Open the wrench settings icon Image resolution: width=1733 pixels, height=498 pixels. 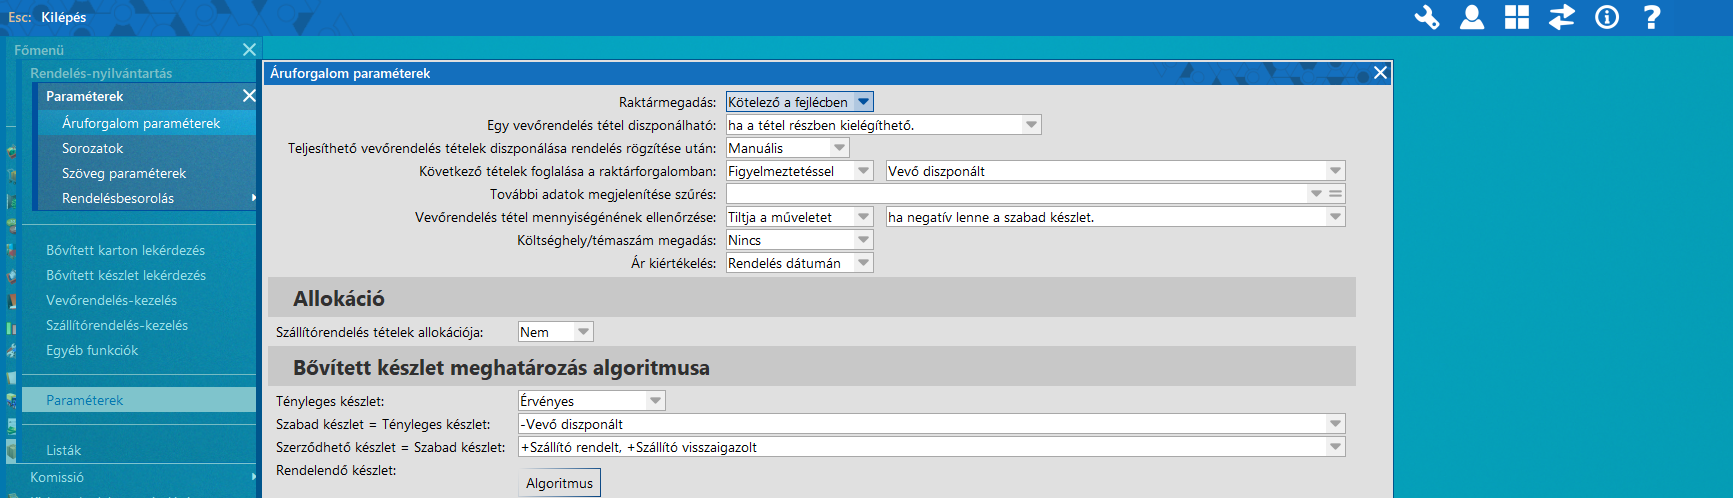click(1426, 17)
